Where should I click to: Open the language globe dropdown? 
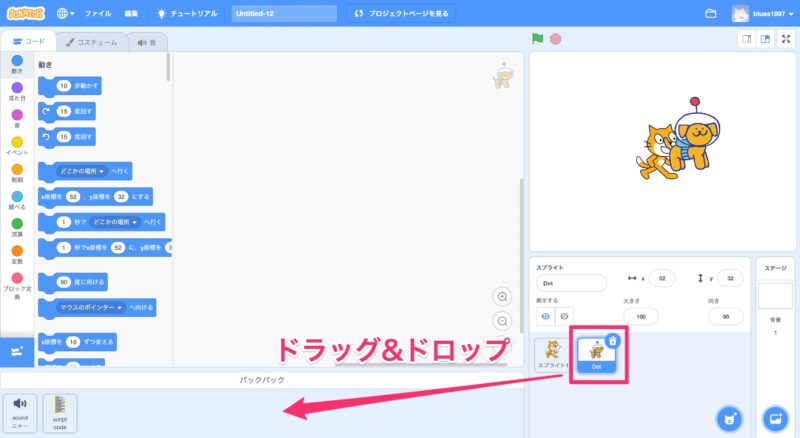pyautogui.click(x=67, y=14)
